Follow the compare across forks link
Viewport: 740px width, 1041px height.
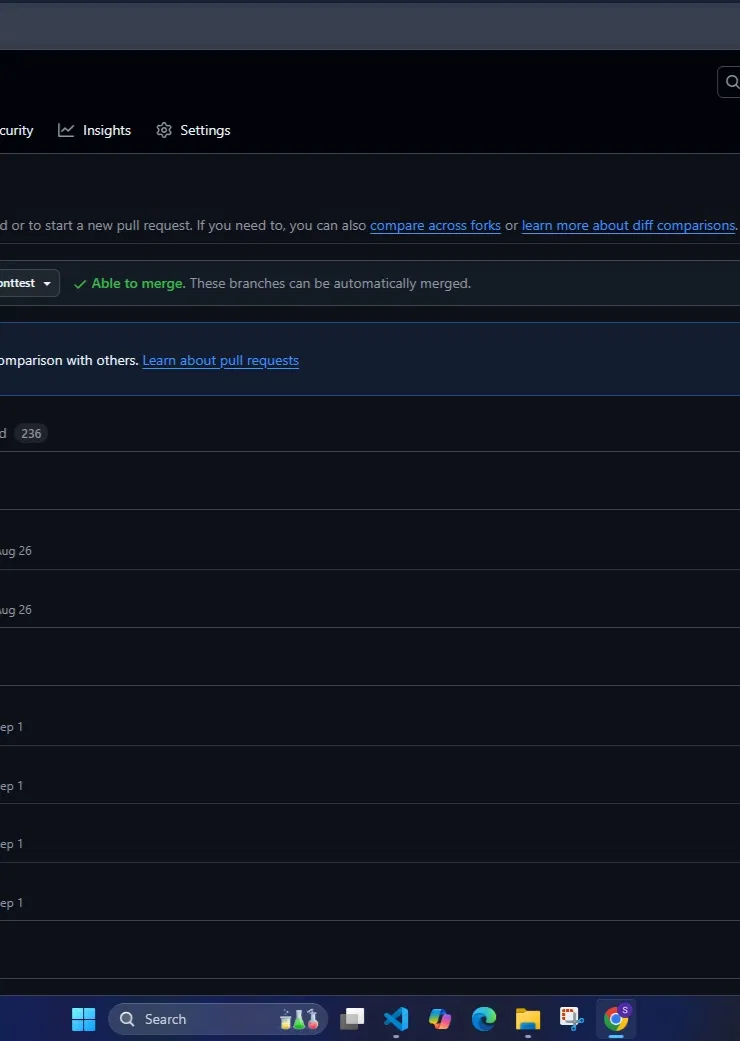tap(435, 225)
